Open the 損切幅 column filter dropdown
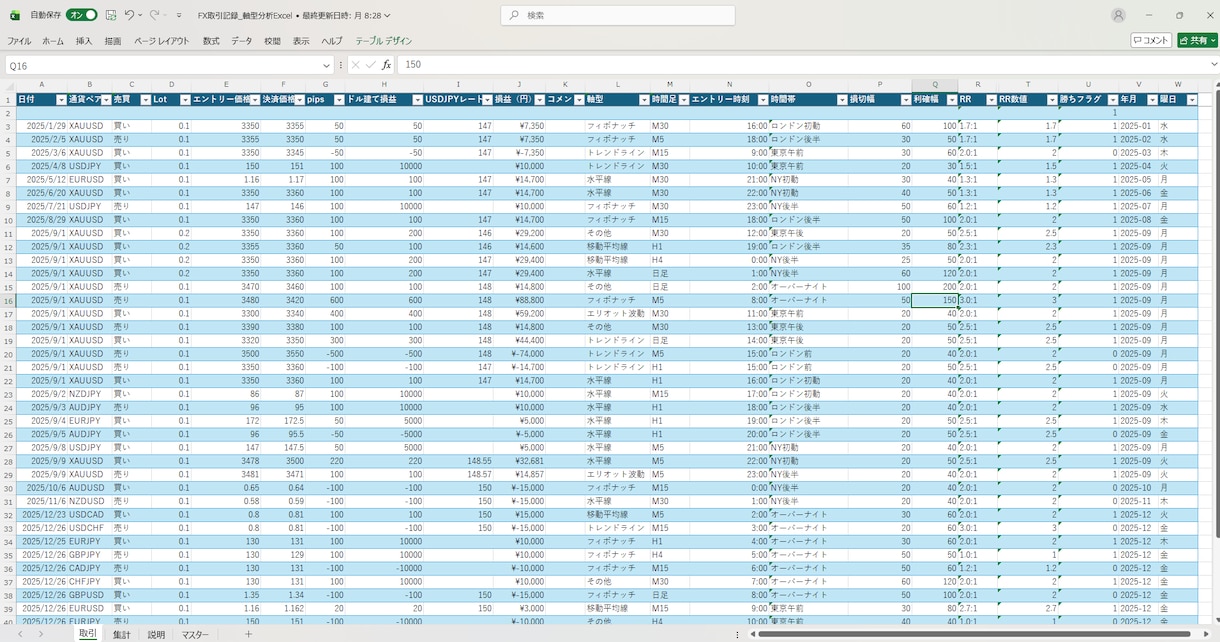Screen dimensions: 1220x642 [x=905, y=100]
